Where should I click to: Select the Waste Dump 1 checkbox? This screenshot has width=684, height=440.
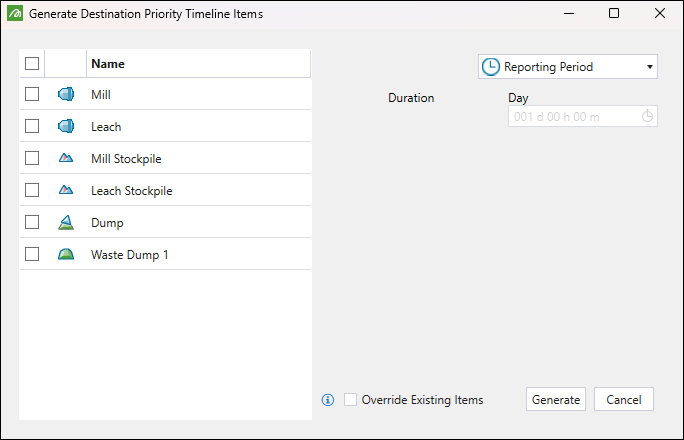tap(32, 254)
